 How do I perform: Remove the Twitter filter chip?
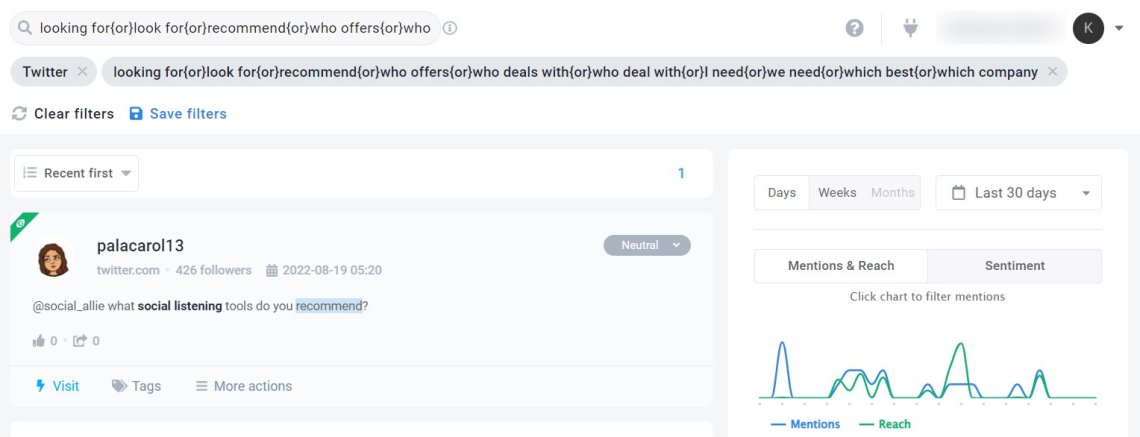pos(82,72)
